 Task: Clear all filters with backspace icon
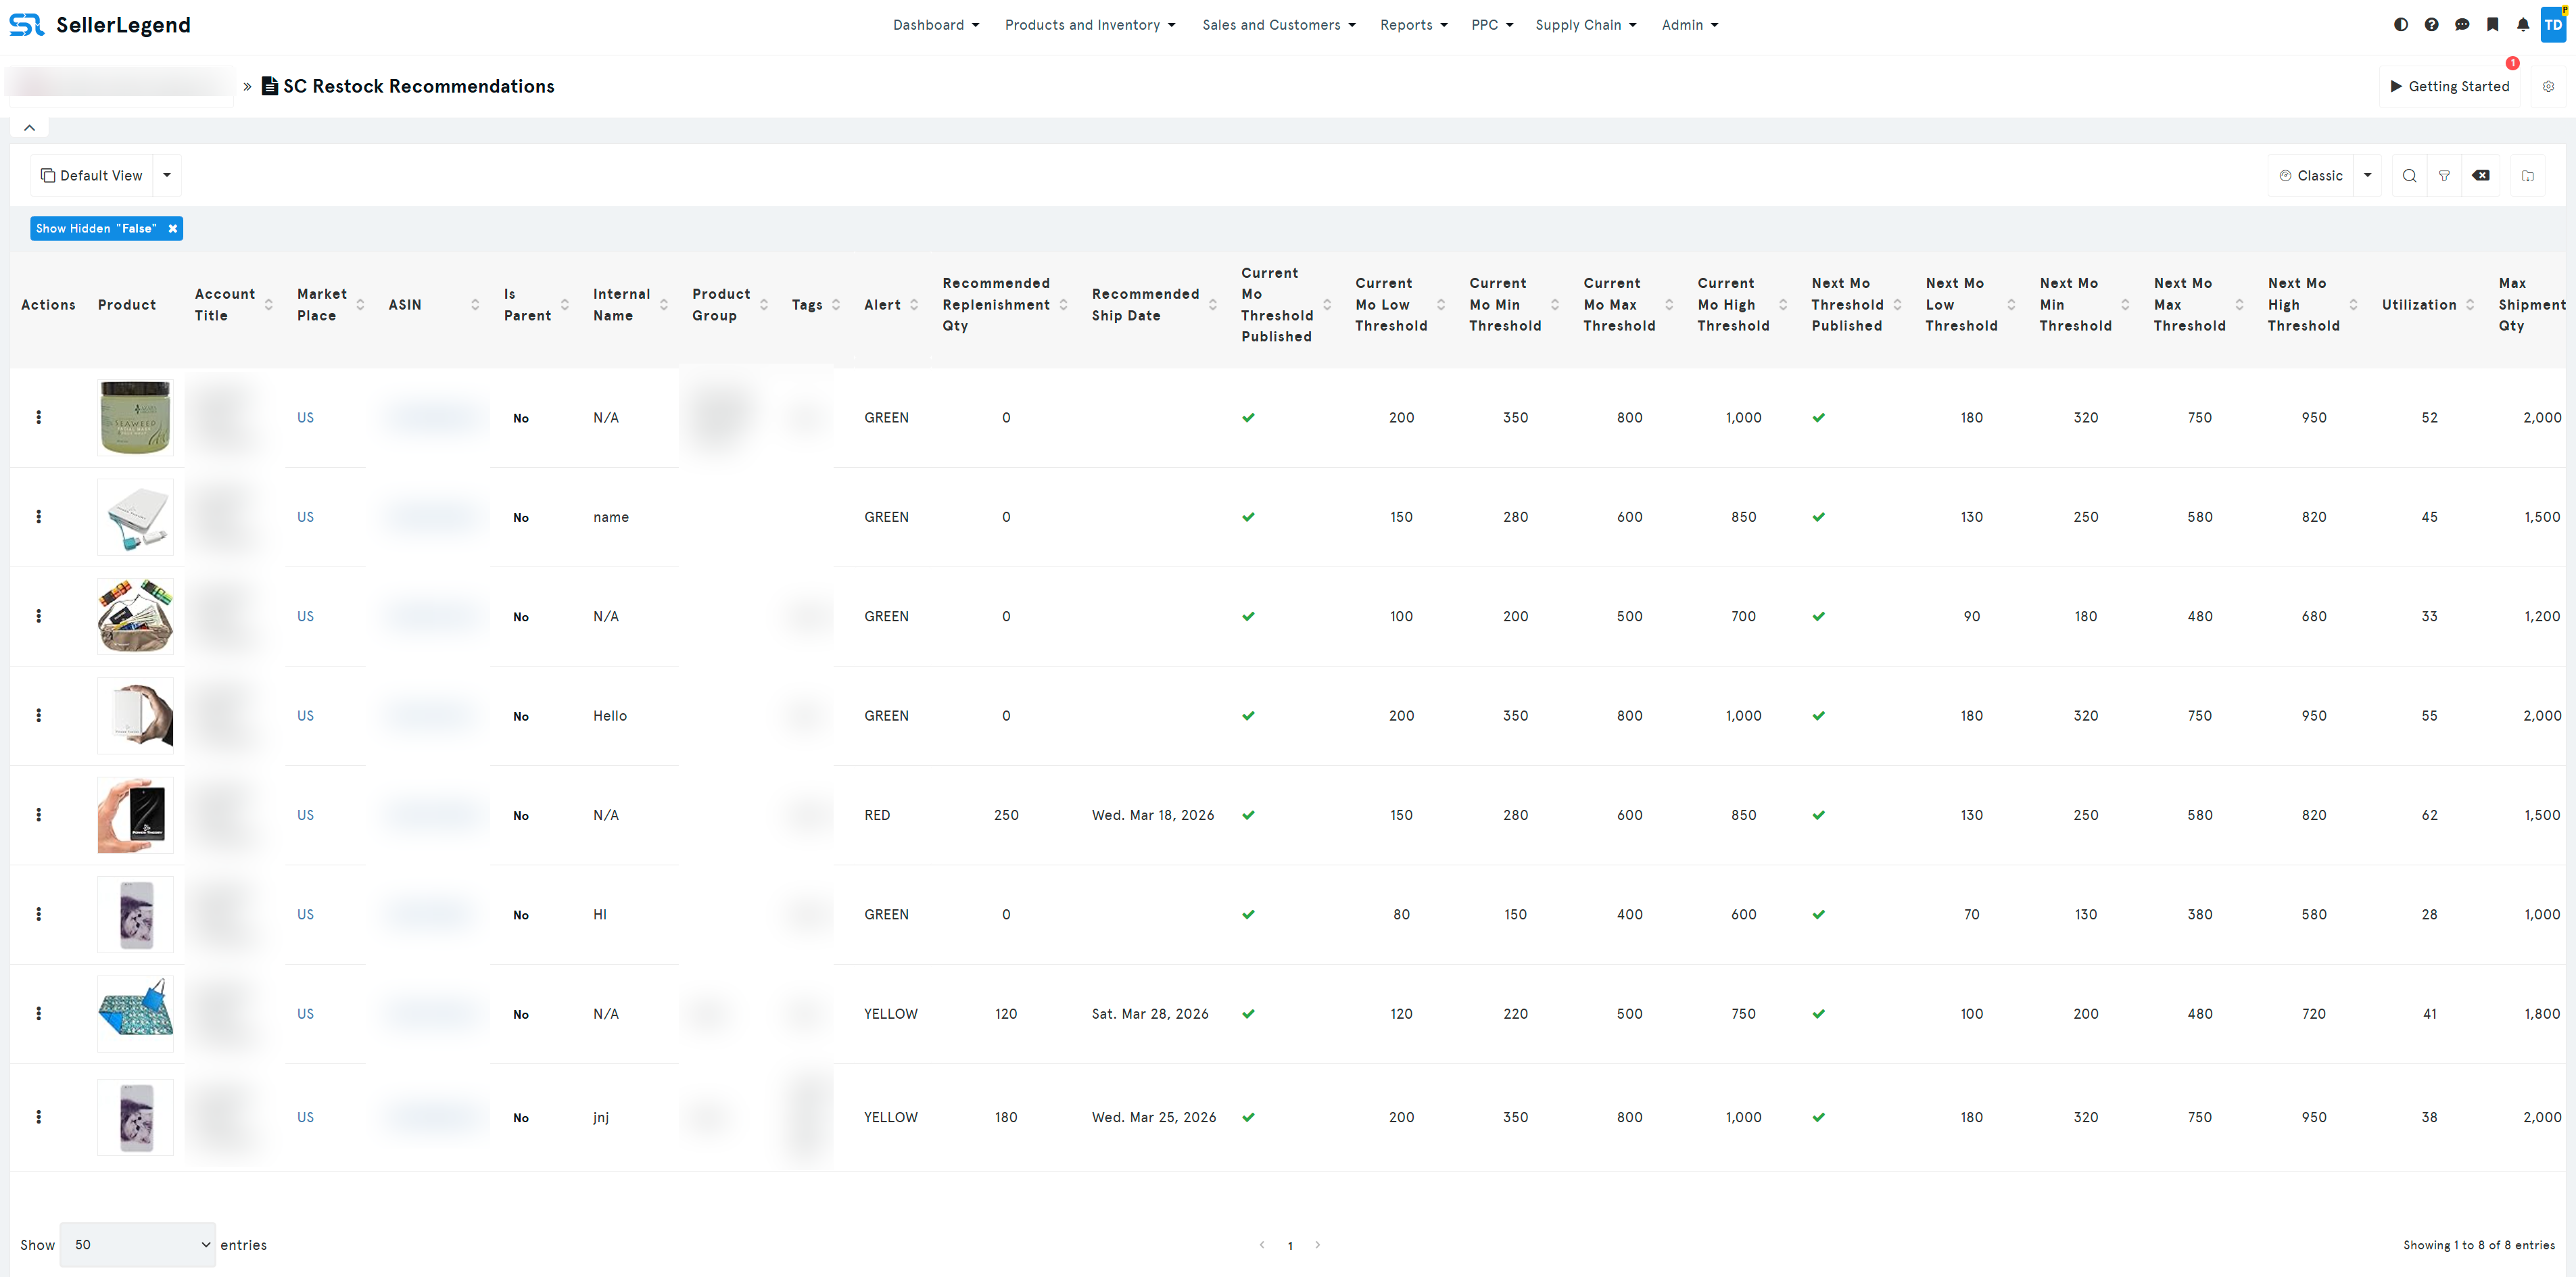tap(2481, 176)
